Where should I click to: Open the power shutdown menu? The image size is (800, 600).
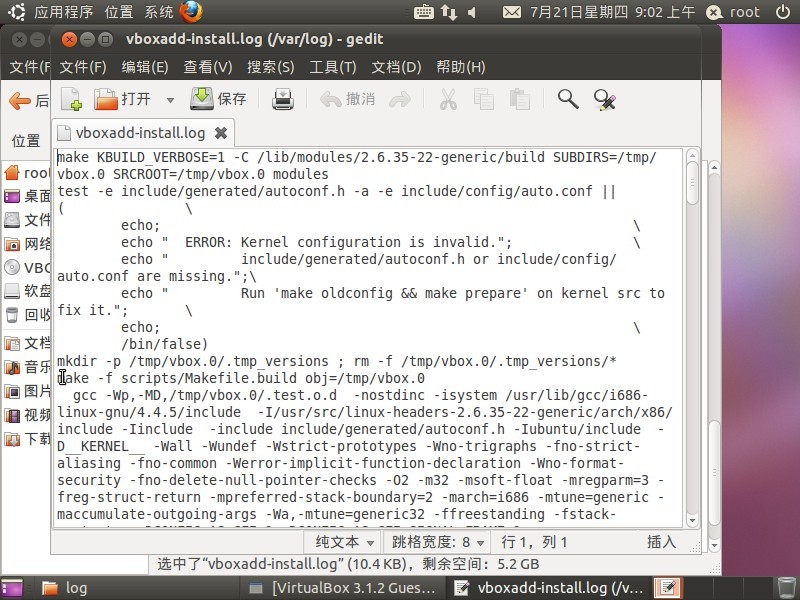(x=783, y=12)
